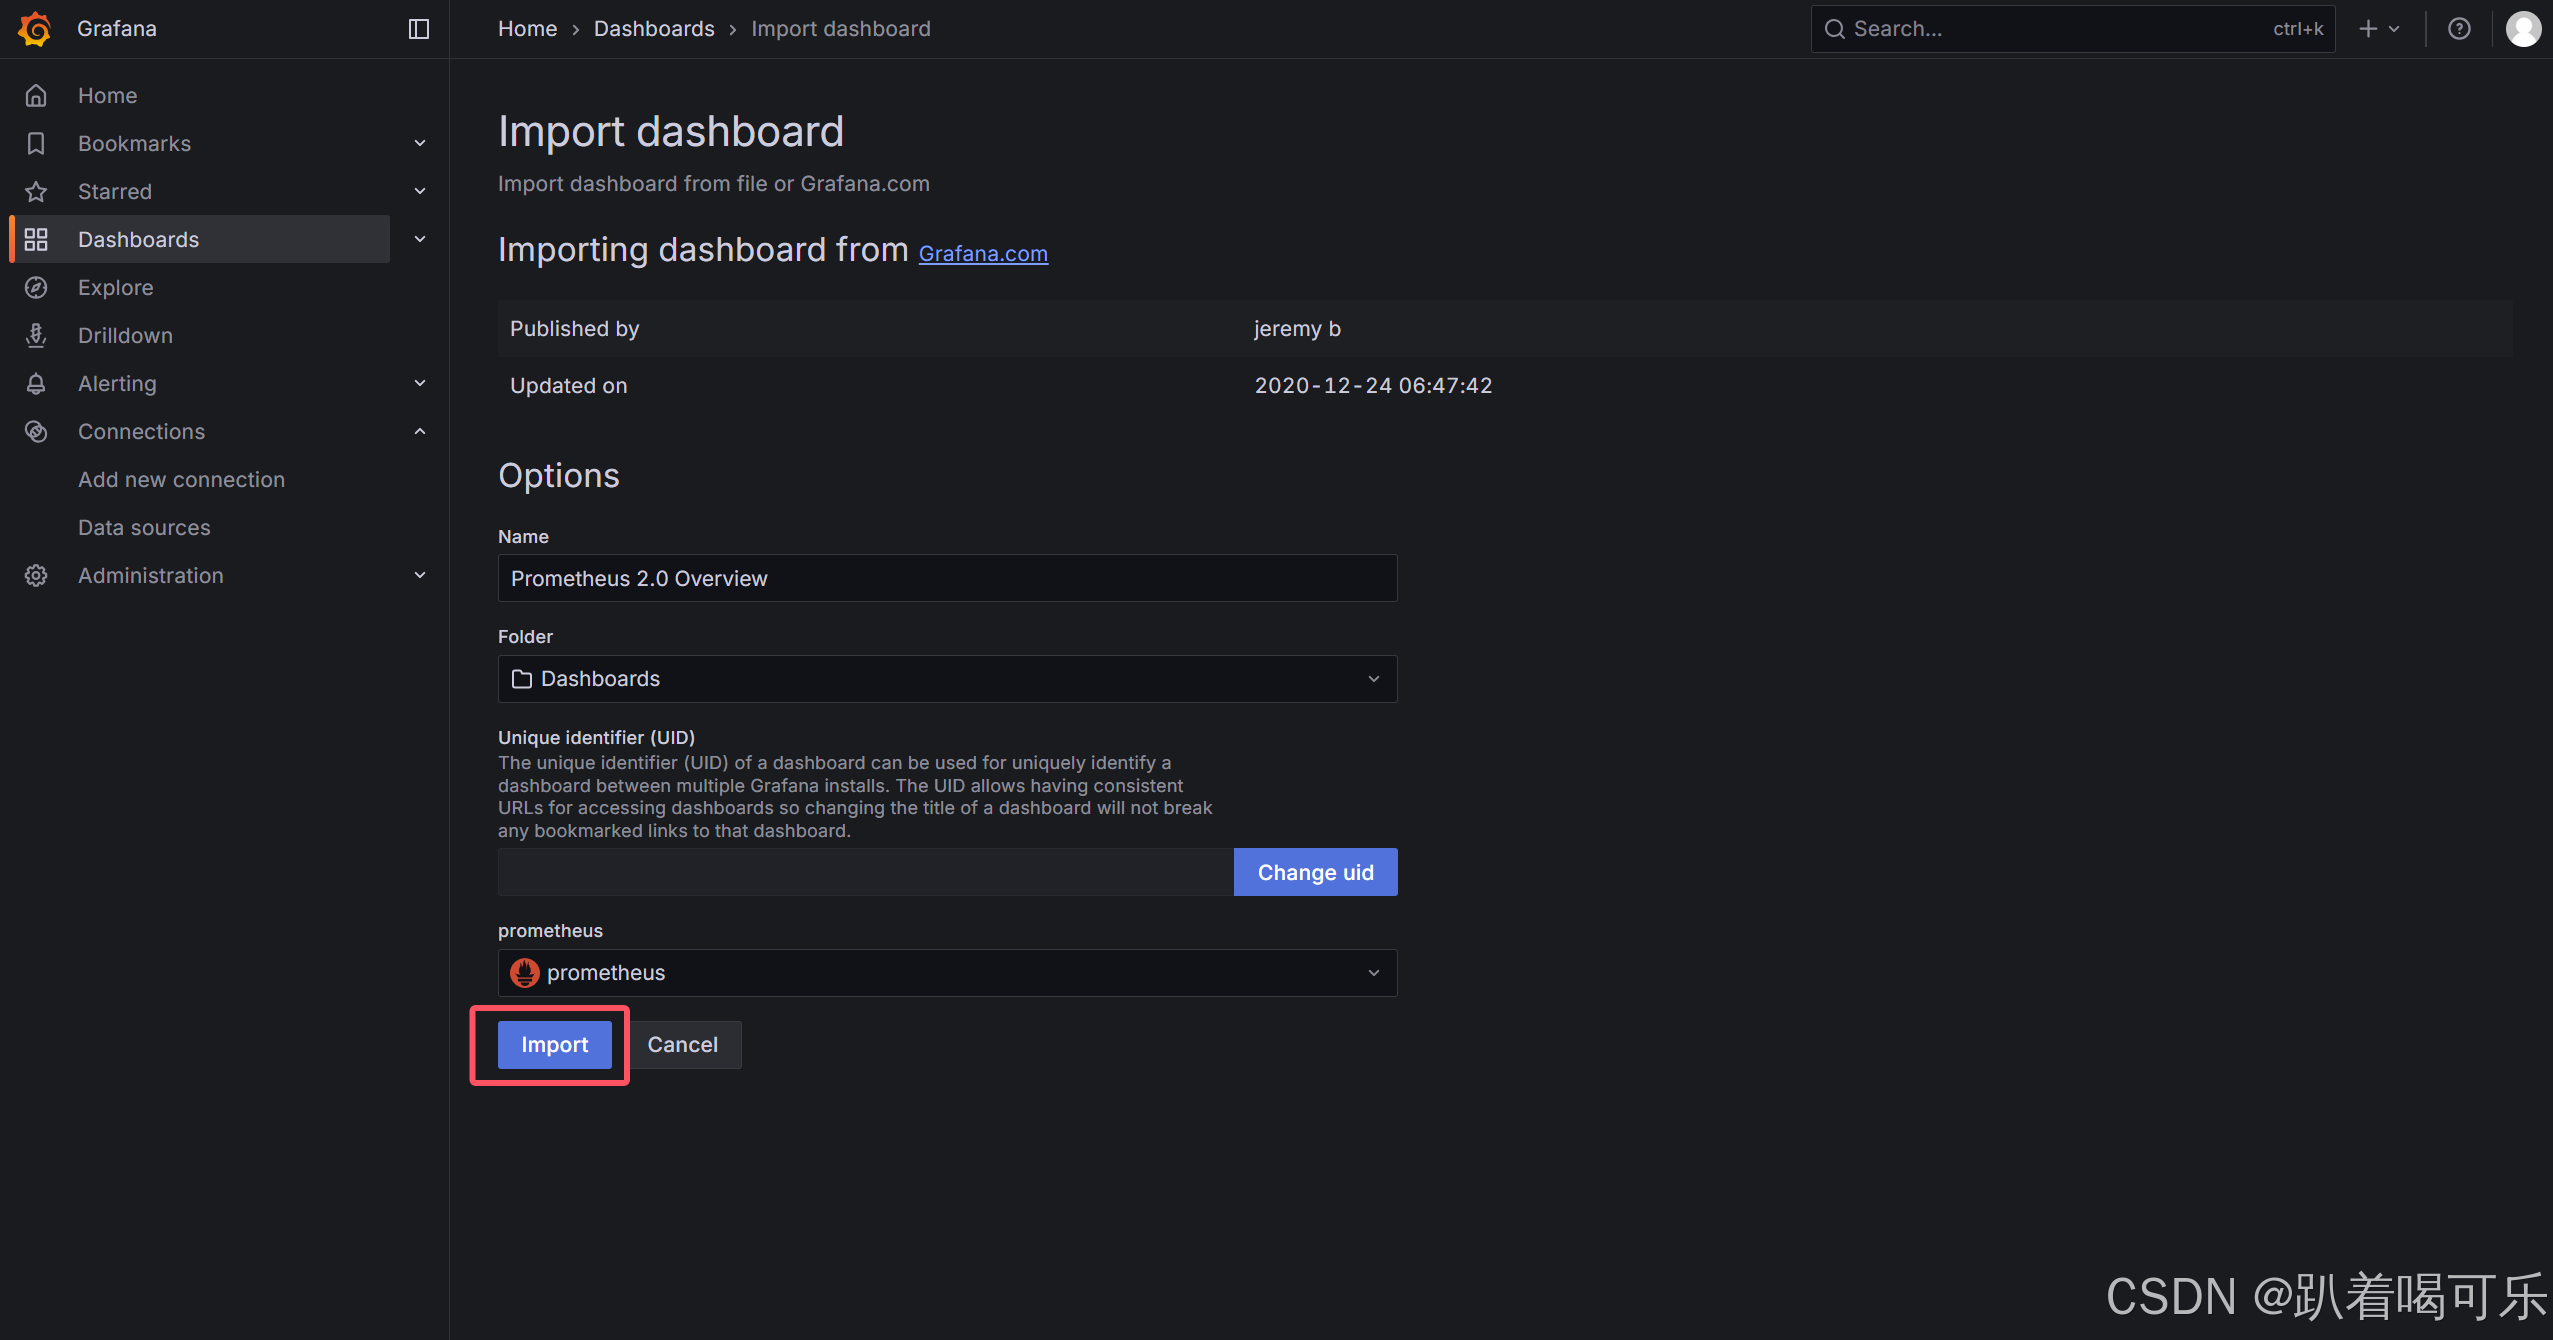The width and height of the screenshot is (2553, 1340).
Task: Click the Grafana logo icon
Action: 35,29
